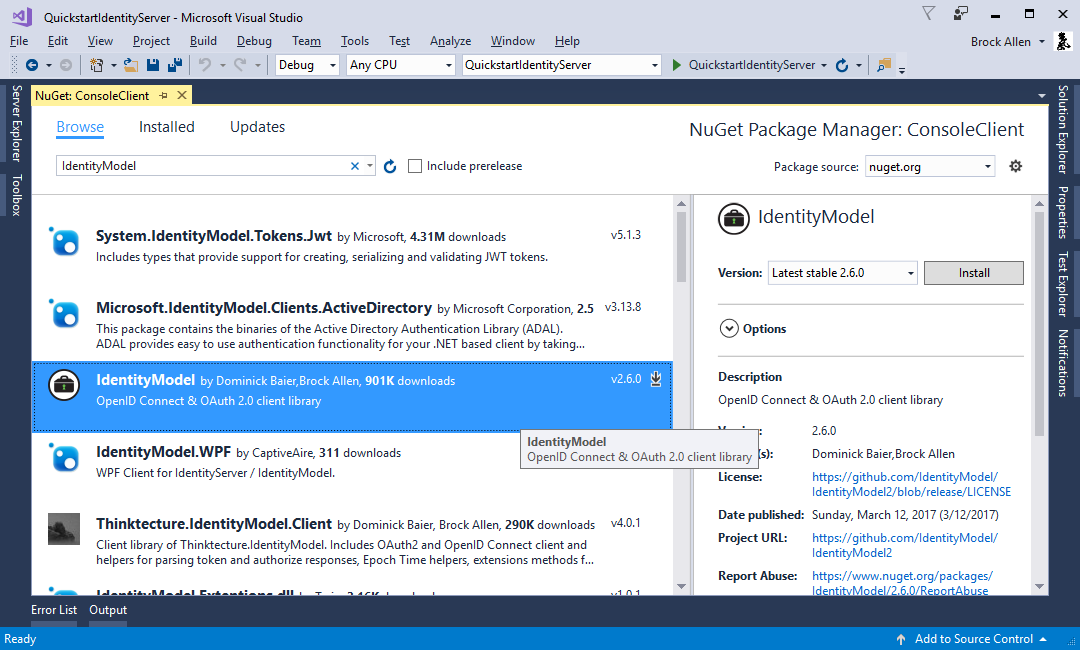Click the Save floppy disk icon
1080x650 pixels.
coord(153,65)
